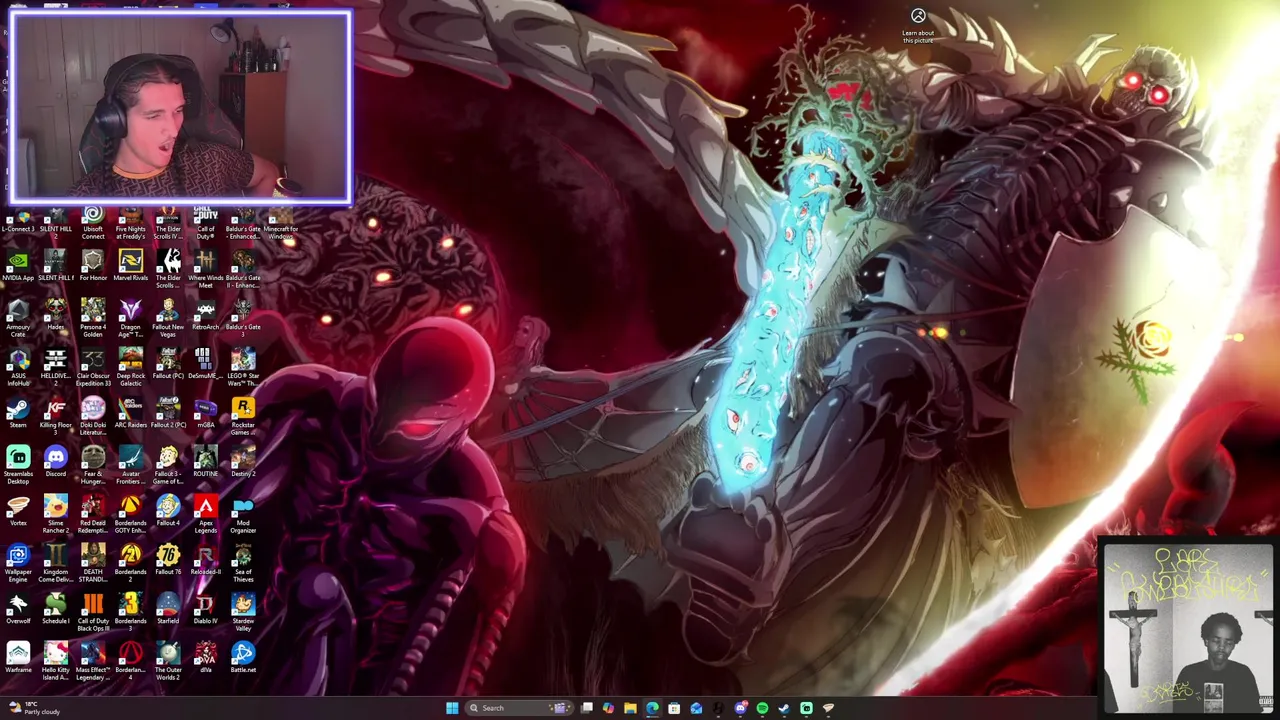Launch the Starfield desktop shortcut

168,609
